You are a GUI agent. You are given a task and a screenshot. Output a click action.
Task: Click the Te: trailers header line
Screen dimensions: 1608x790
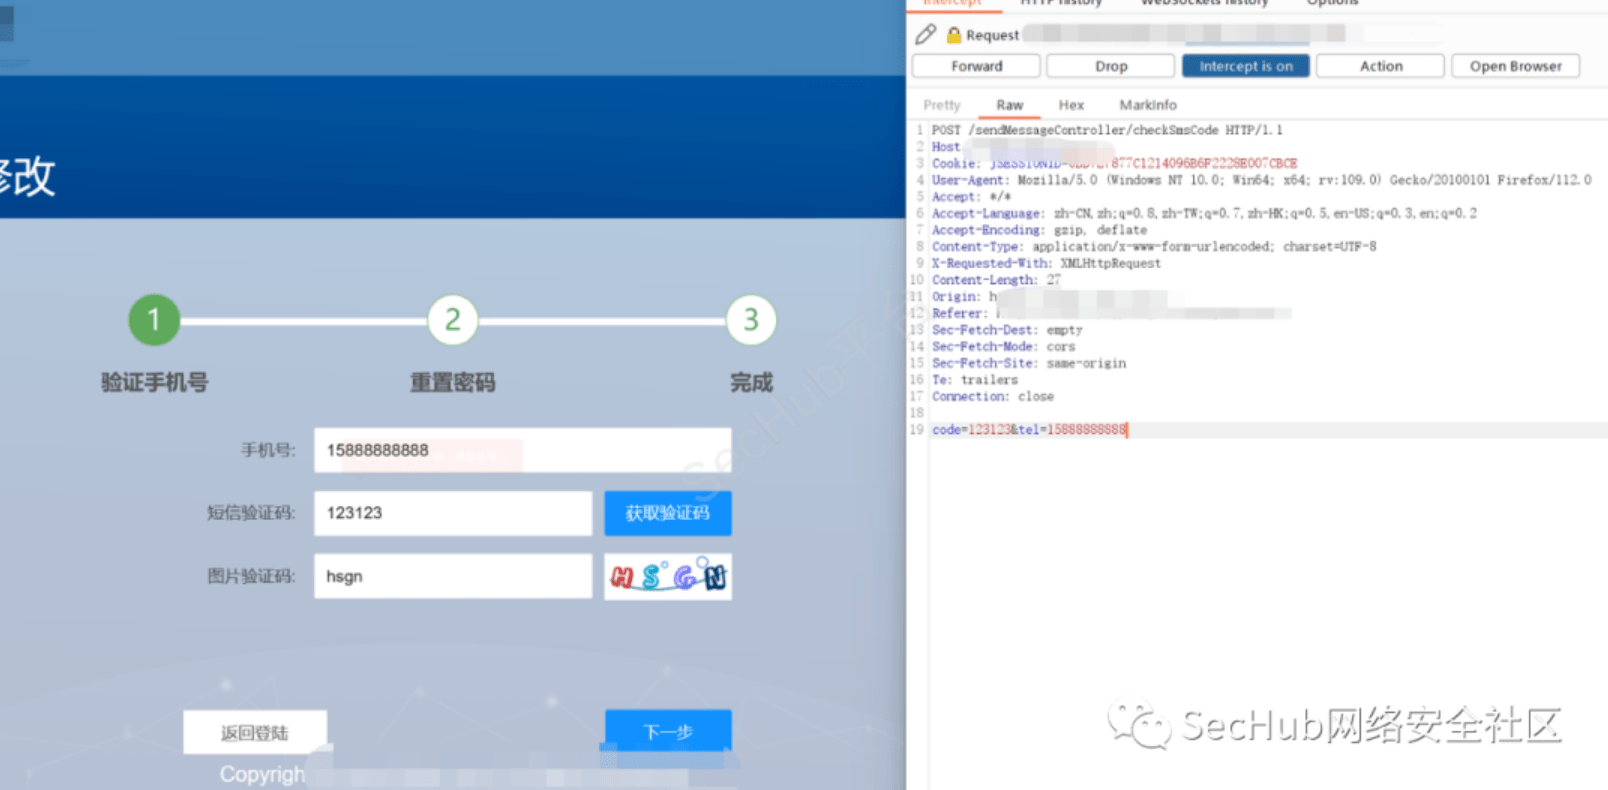pos(975,380)
